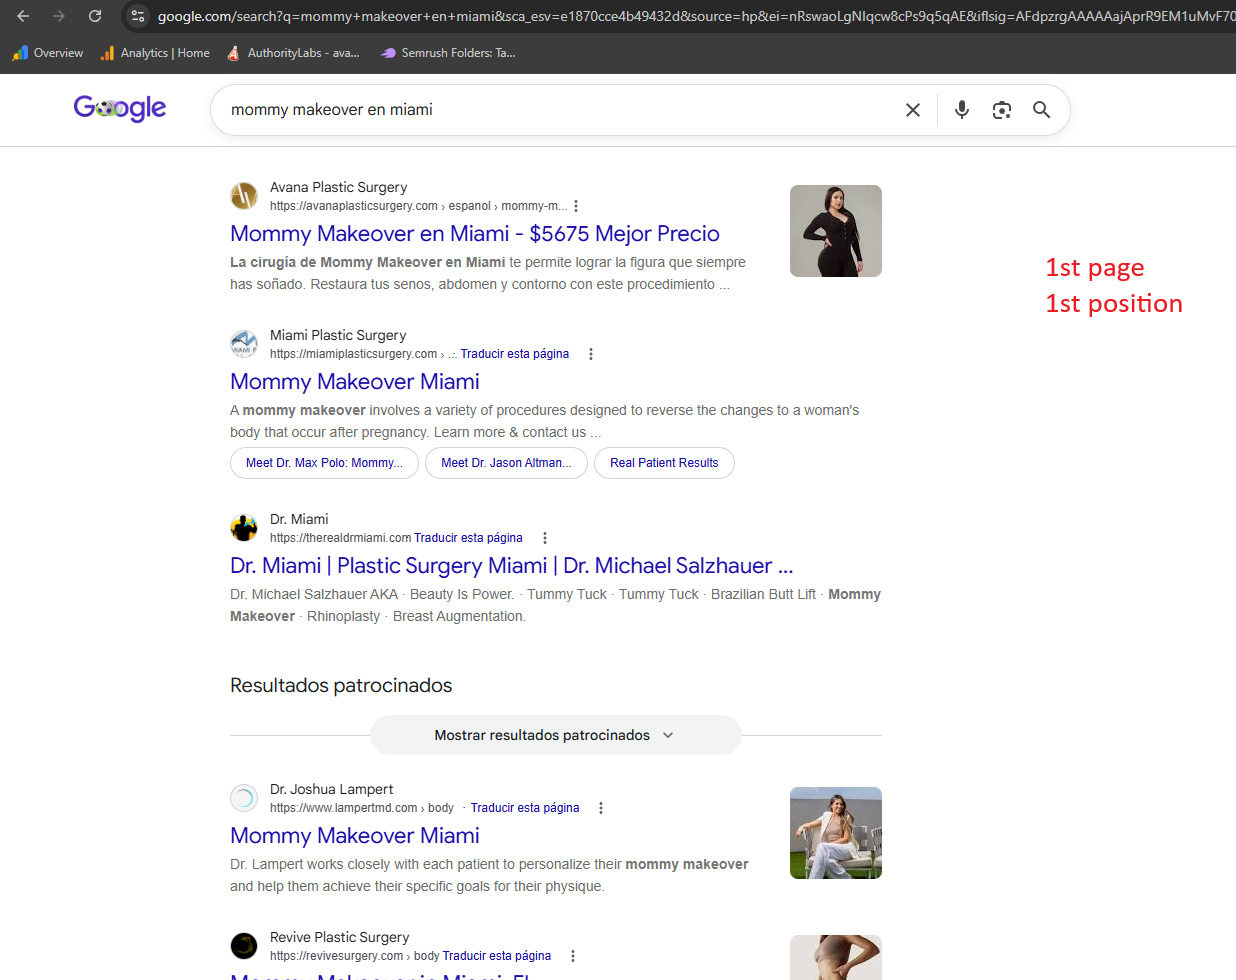This screenshot has width=1236, height=980.
Task: Click the 'Meet Dr. Jason Altman...' chip
Action: tap(507, 463)
